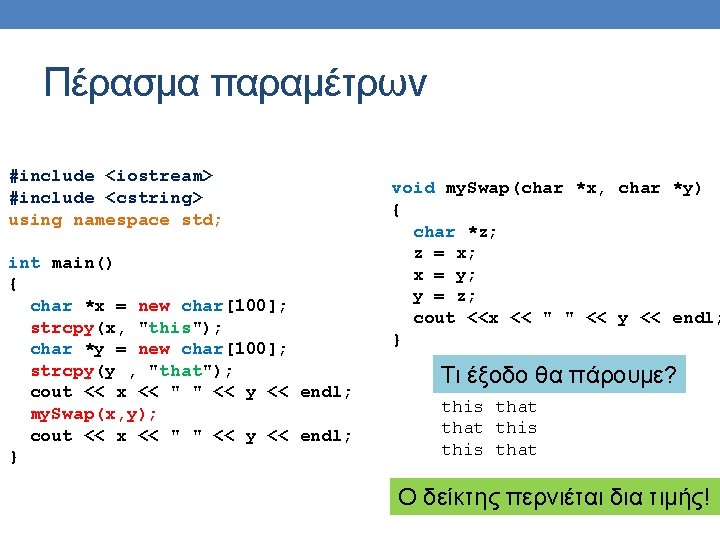This screenshot has width=720, height=540.
Task: Click the 'mySwap(x,y);' call in main
Action: 94,414
